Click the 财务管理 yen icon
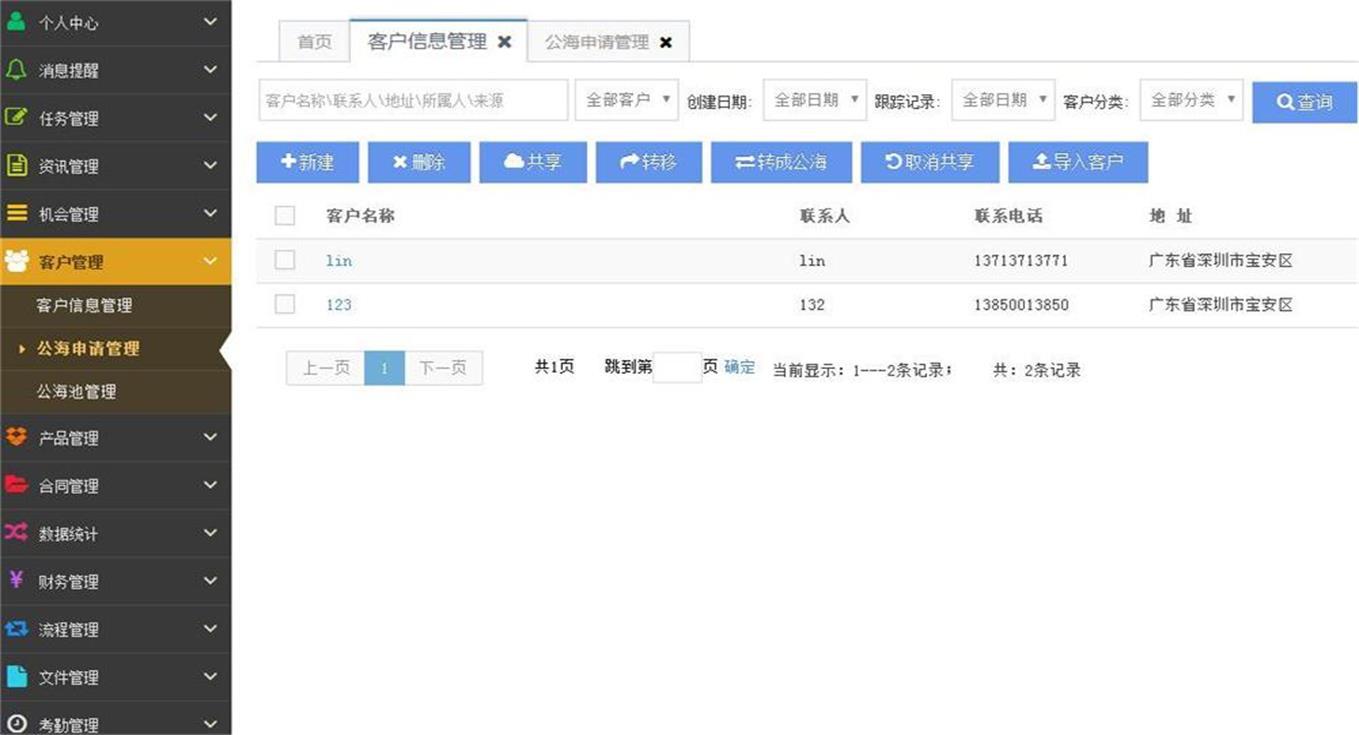The width and height of the screenshot is (1359, 735). [x=16, y=580]
